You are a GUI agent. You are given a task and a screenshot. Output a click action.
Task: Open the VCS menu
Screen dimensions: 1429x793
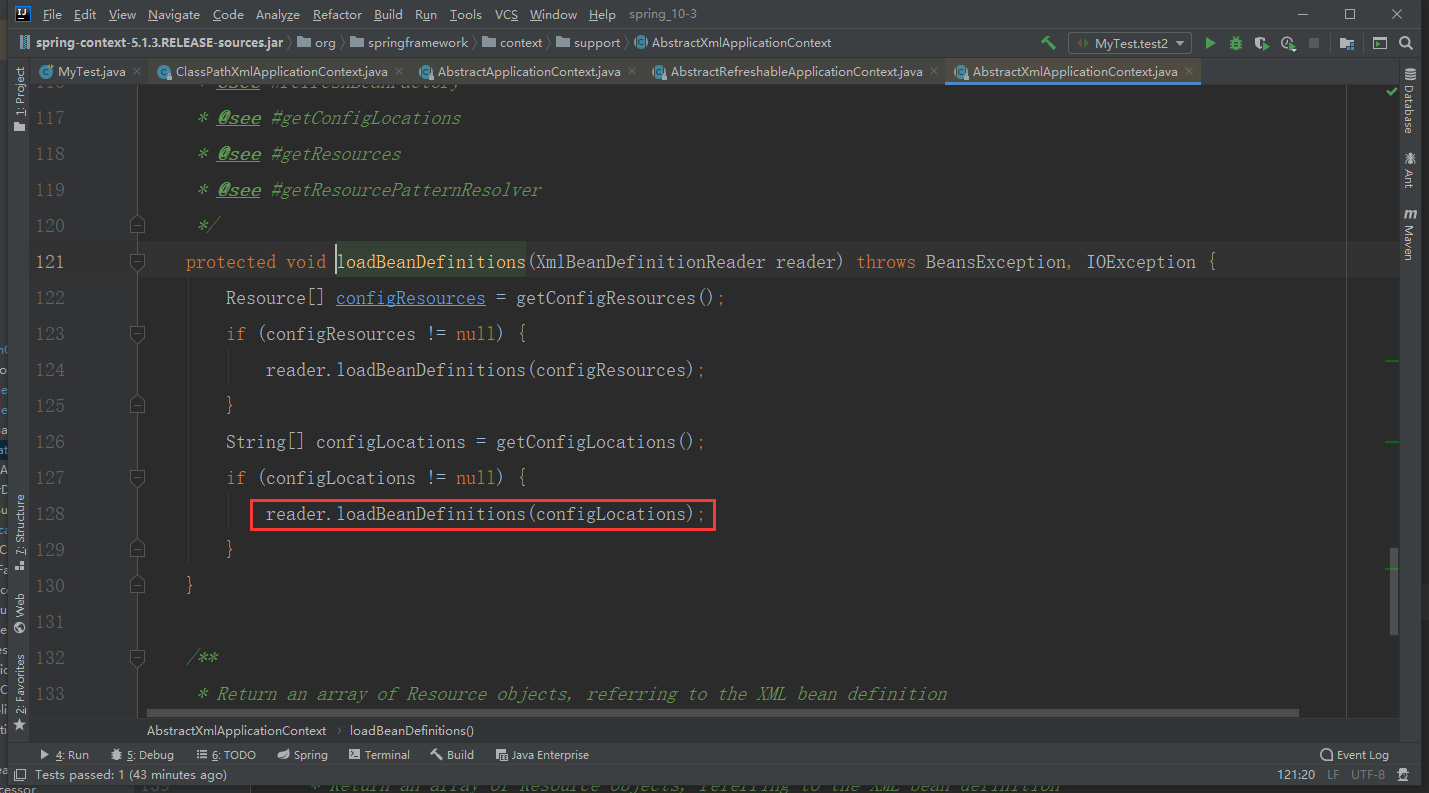pos(506,15)
